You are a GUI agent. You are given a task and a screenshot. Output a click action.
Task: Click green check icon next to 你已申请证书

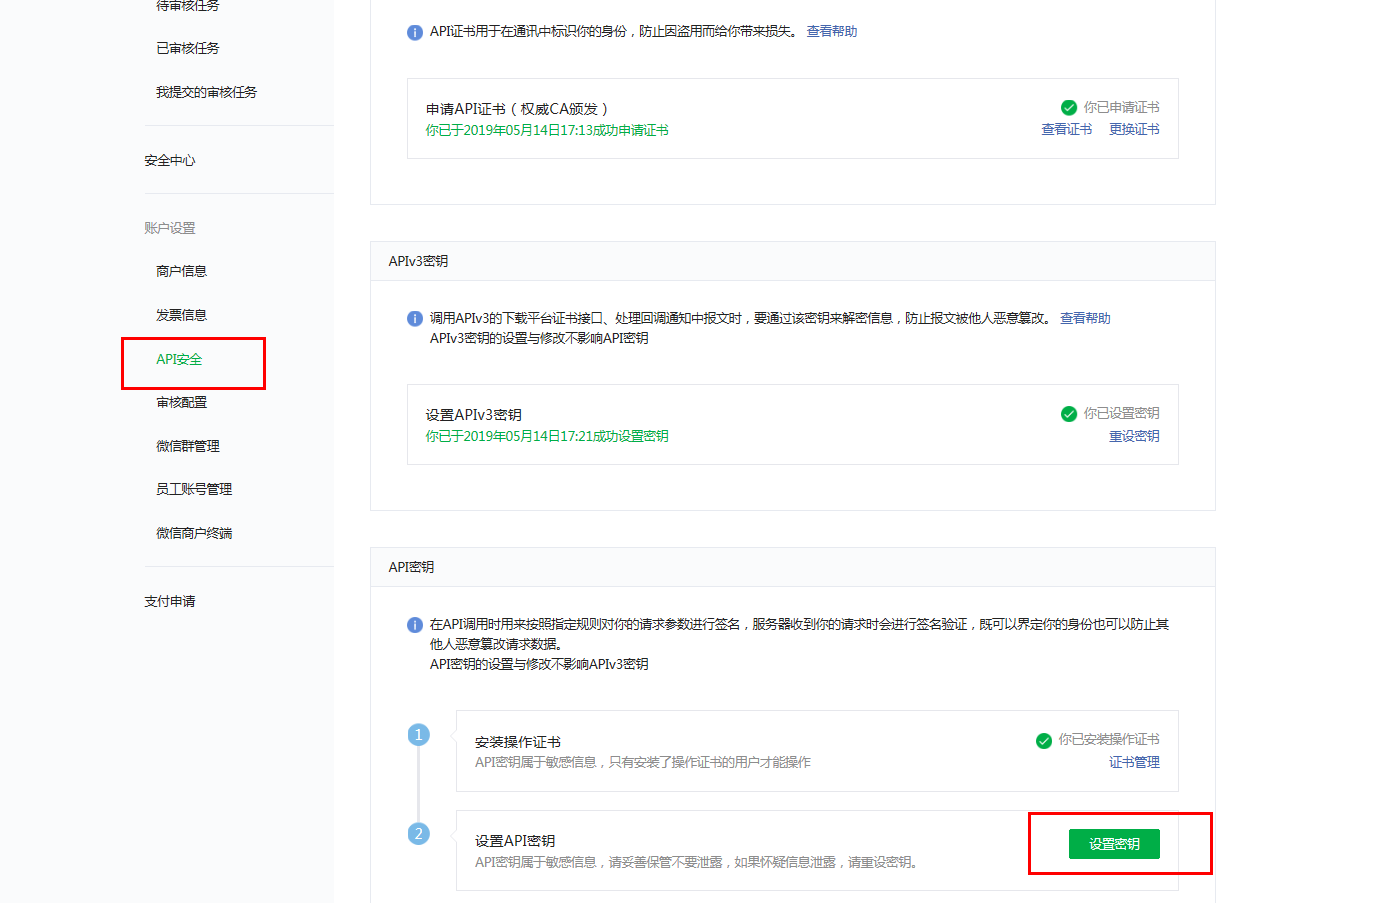(1069, 107)
